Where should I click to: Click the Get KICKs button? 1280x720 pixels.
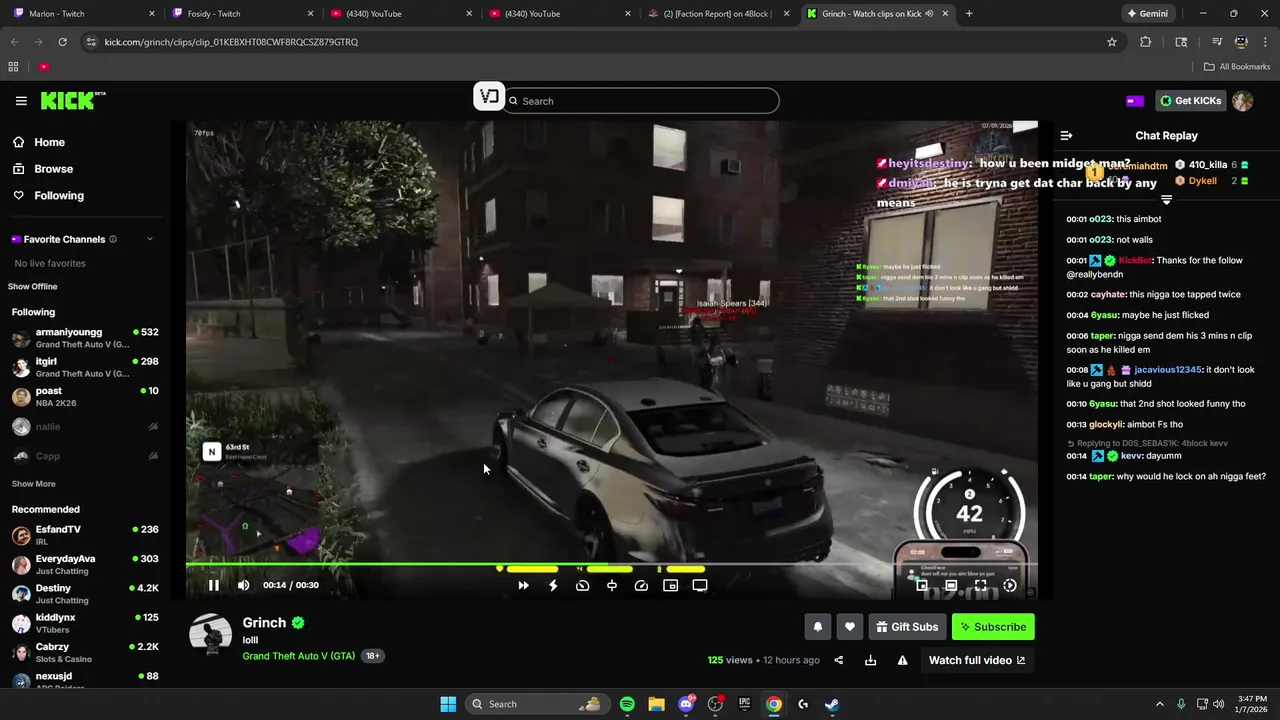(x=1191, y=101)
